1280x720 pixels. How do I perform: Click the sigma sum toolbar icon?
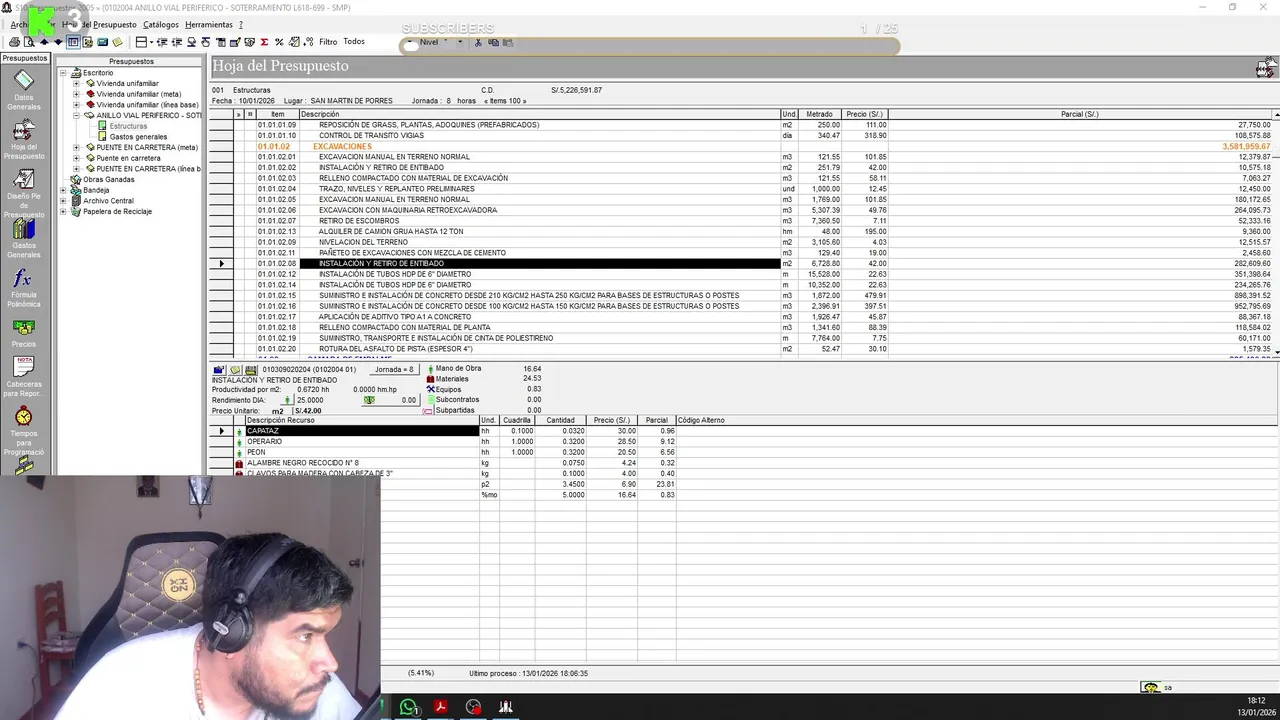point(264,42)
